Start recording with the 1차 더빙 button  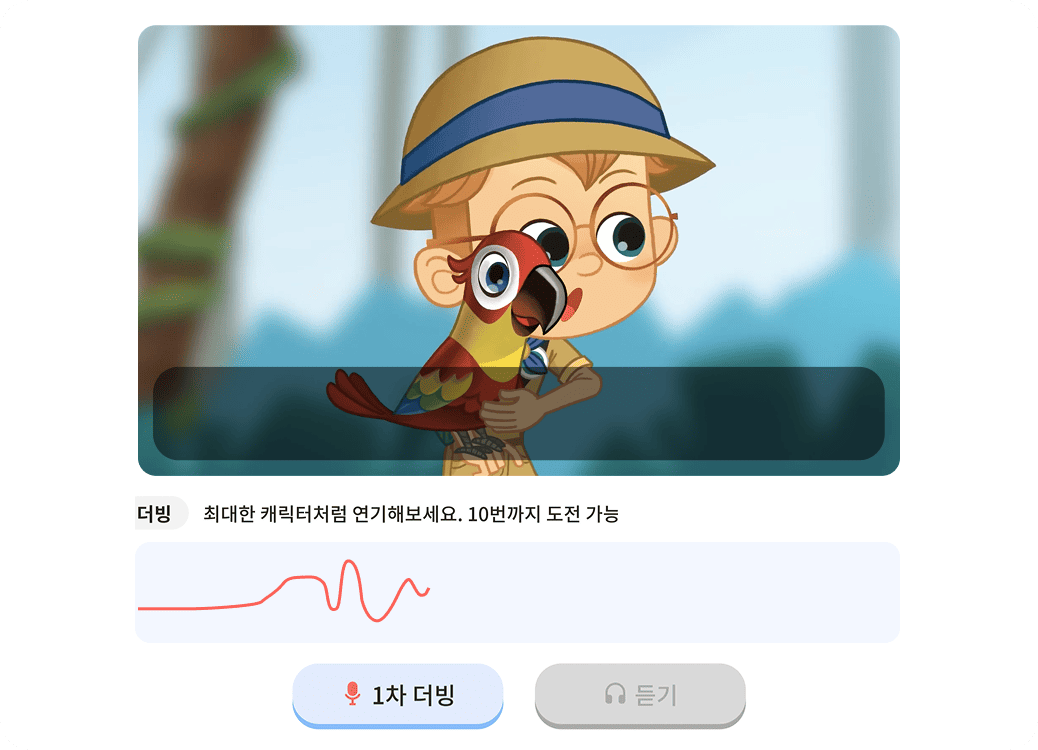pos(398,695)
